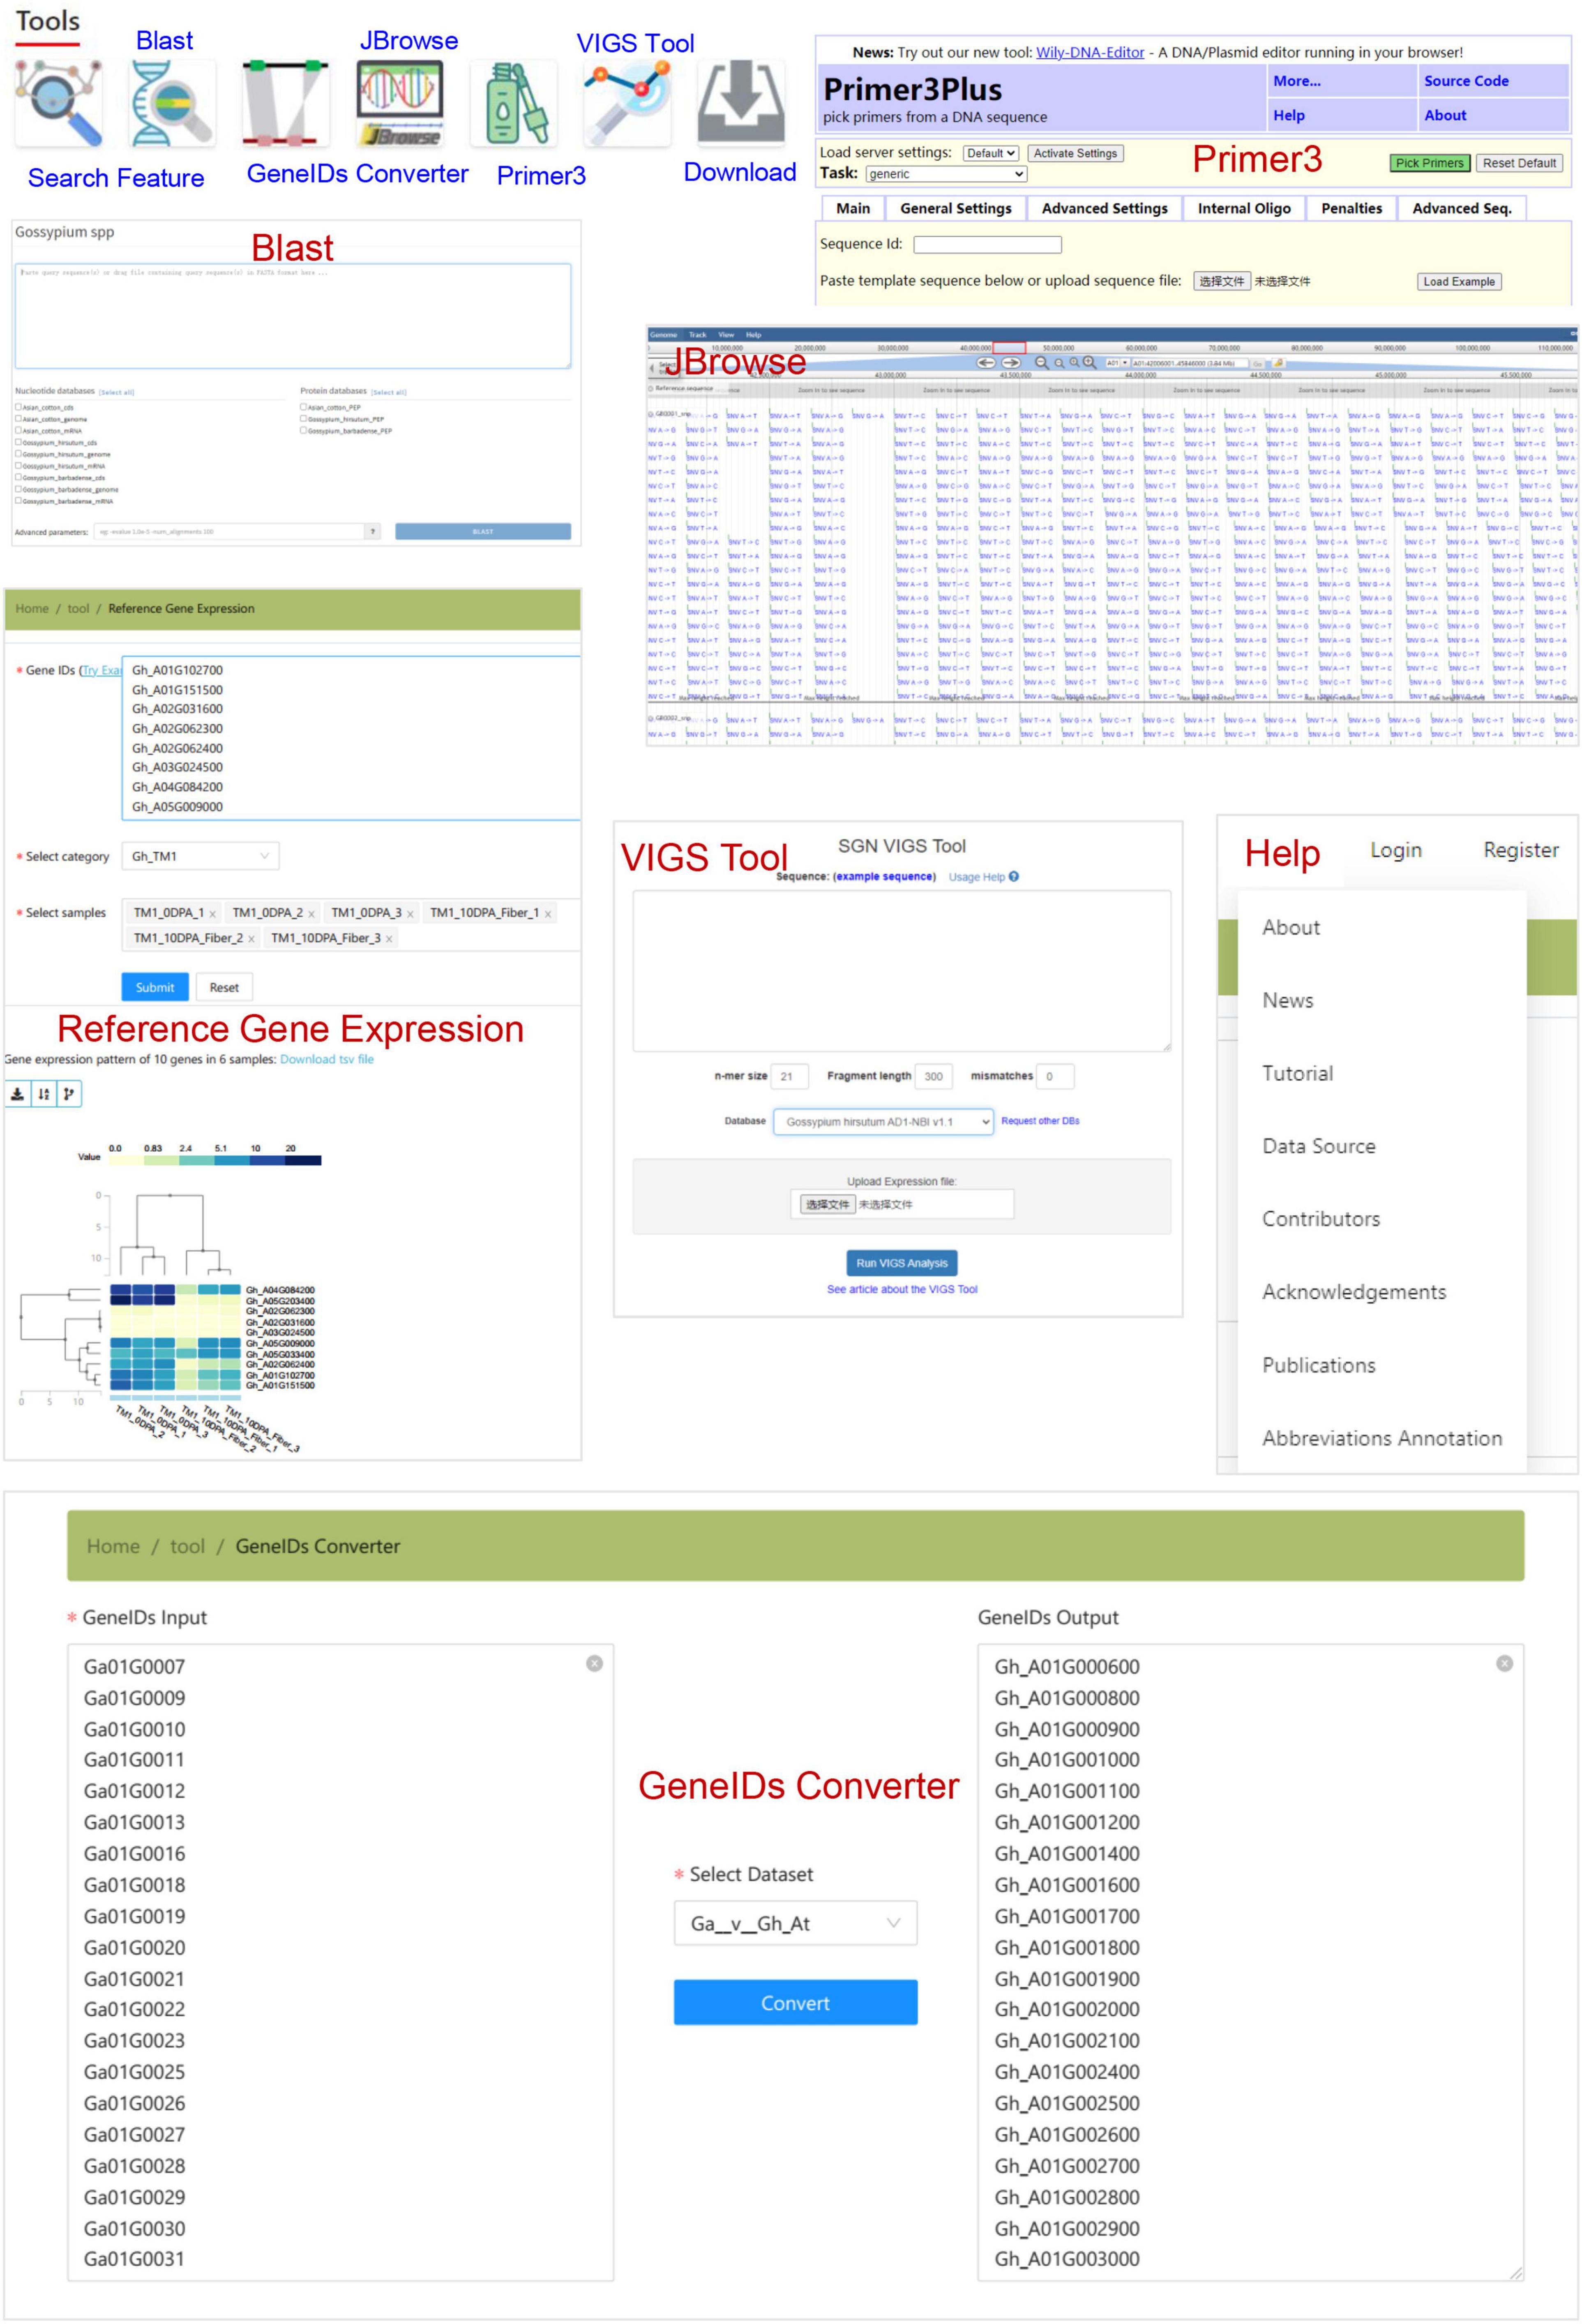Click the Blast advanced parameters help question mark

pyautogui.click(x=373, y=532)
